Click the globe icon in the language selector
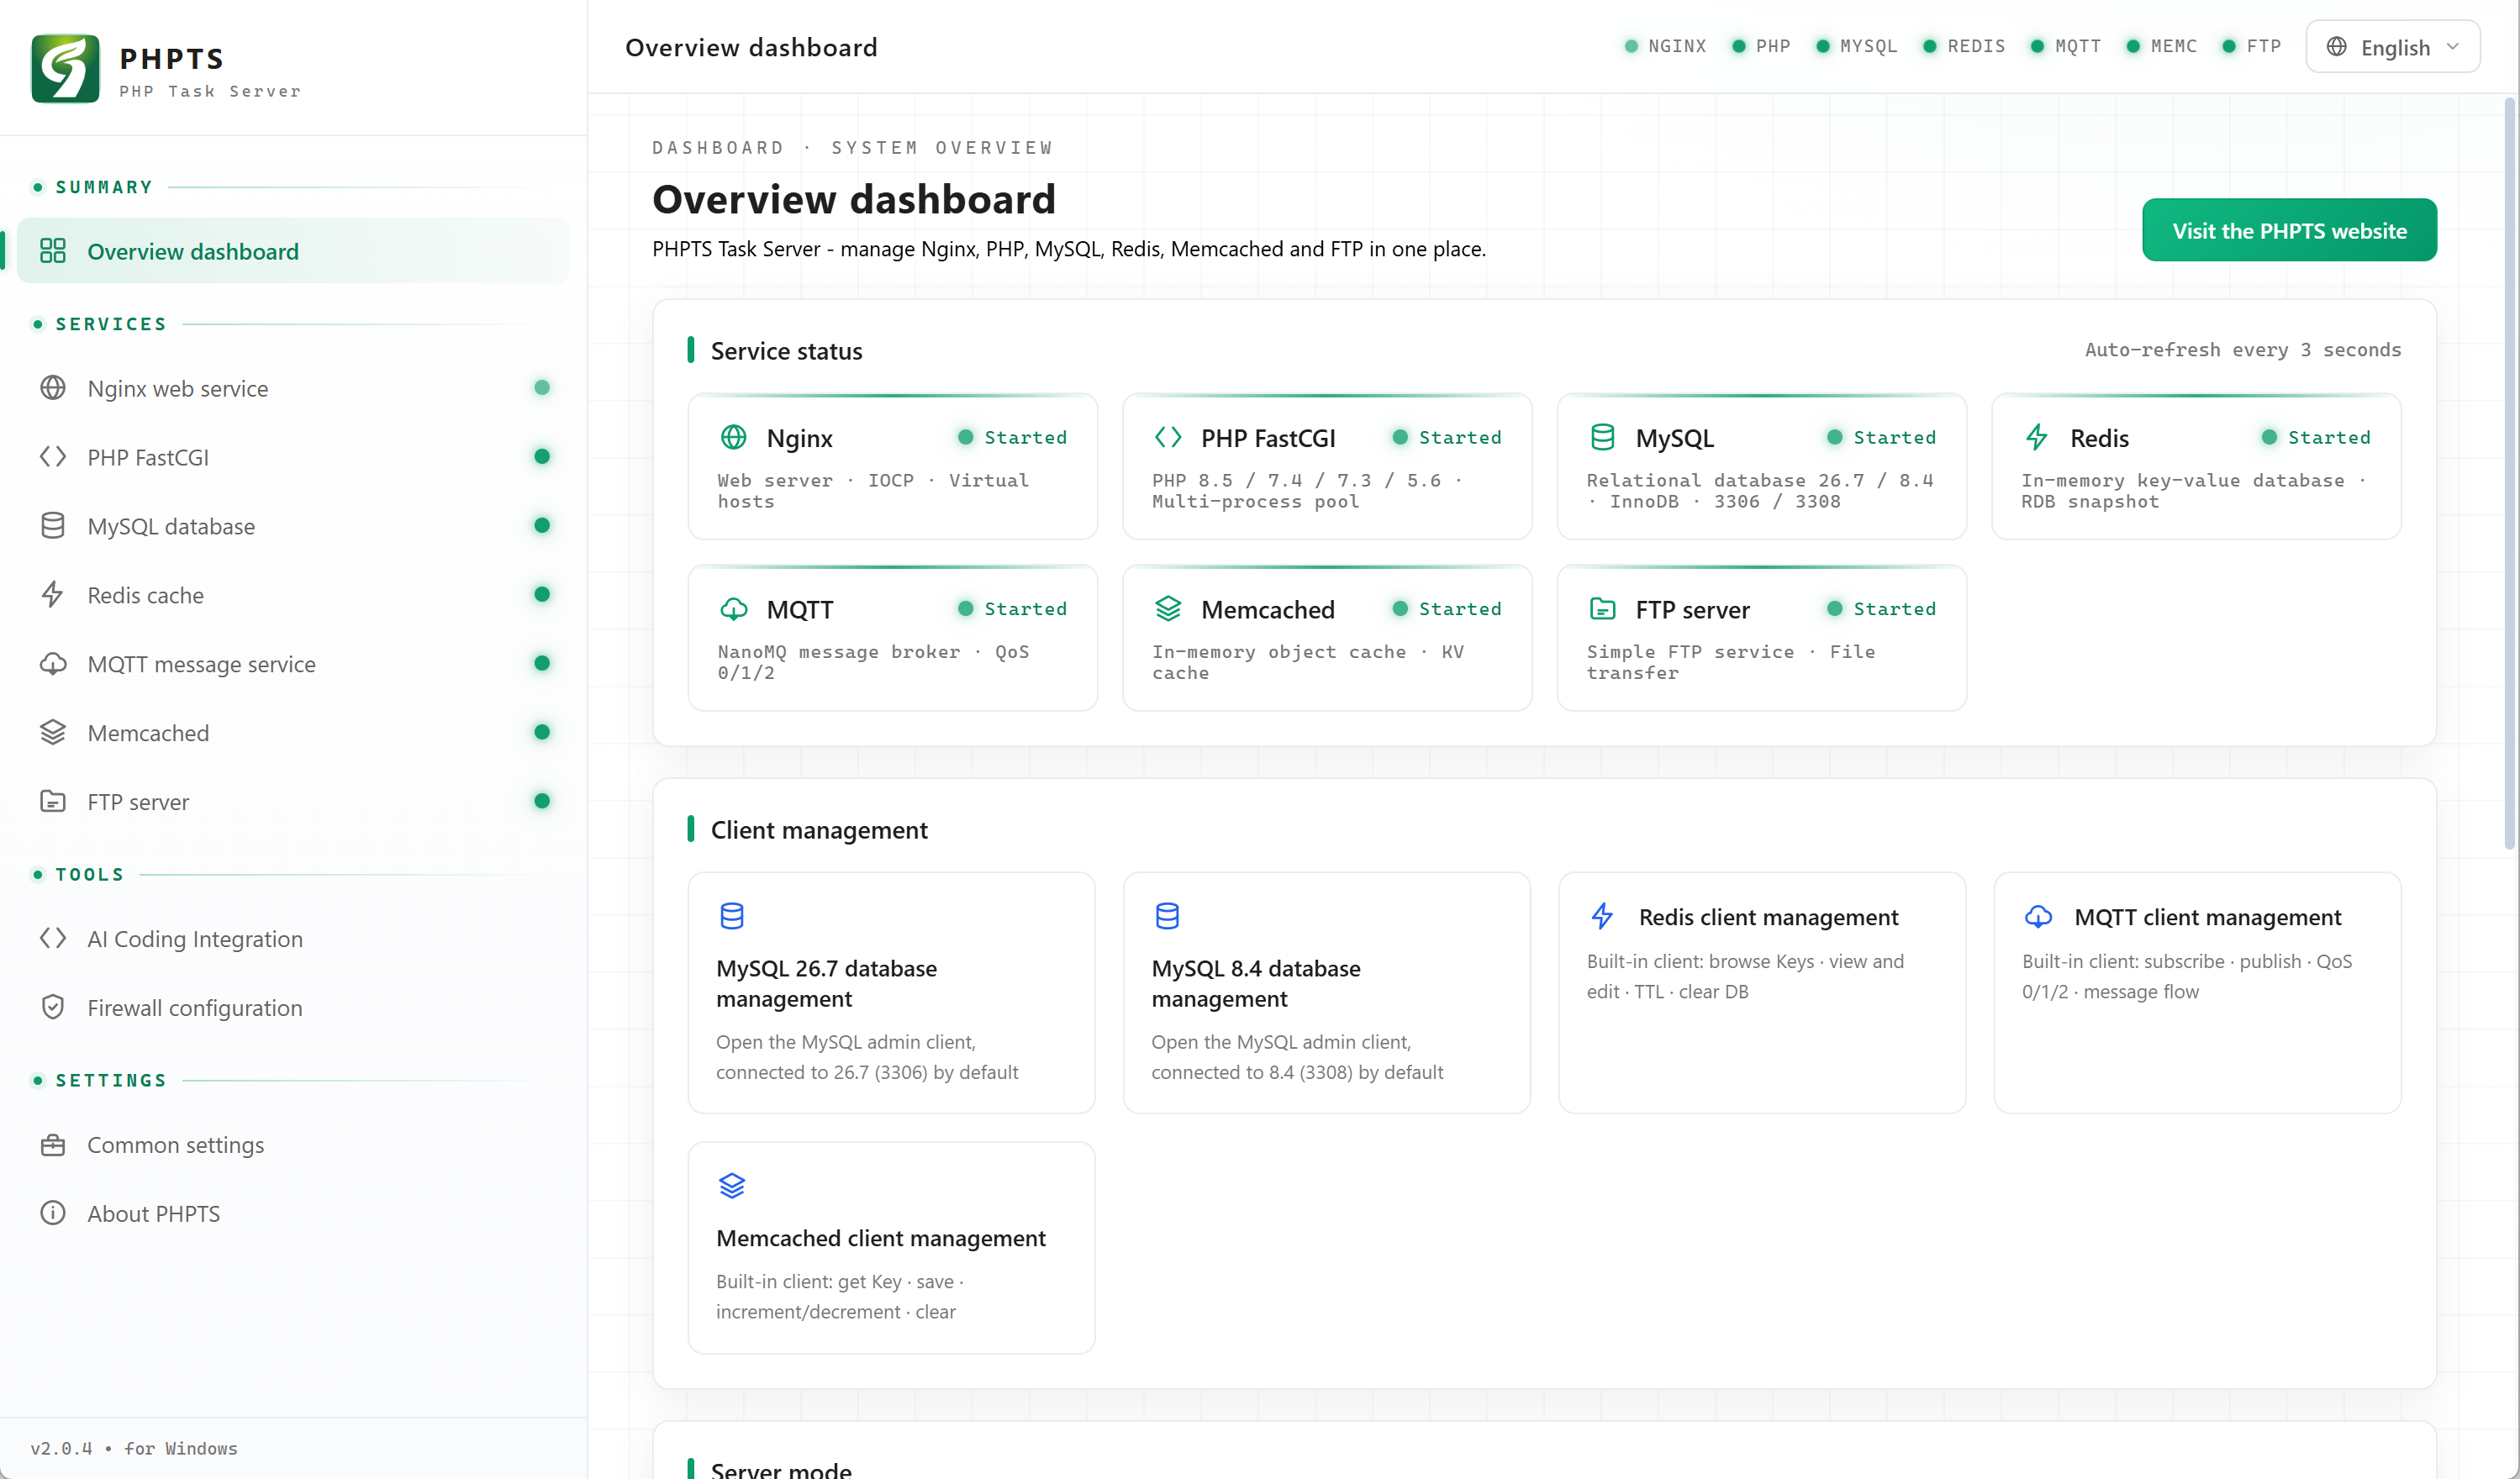Screen dimensions: 2520x1479 click(2337, 47)
